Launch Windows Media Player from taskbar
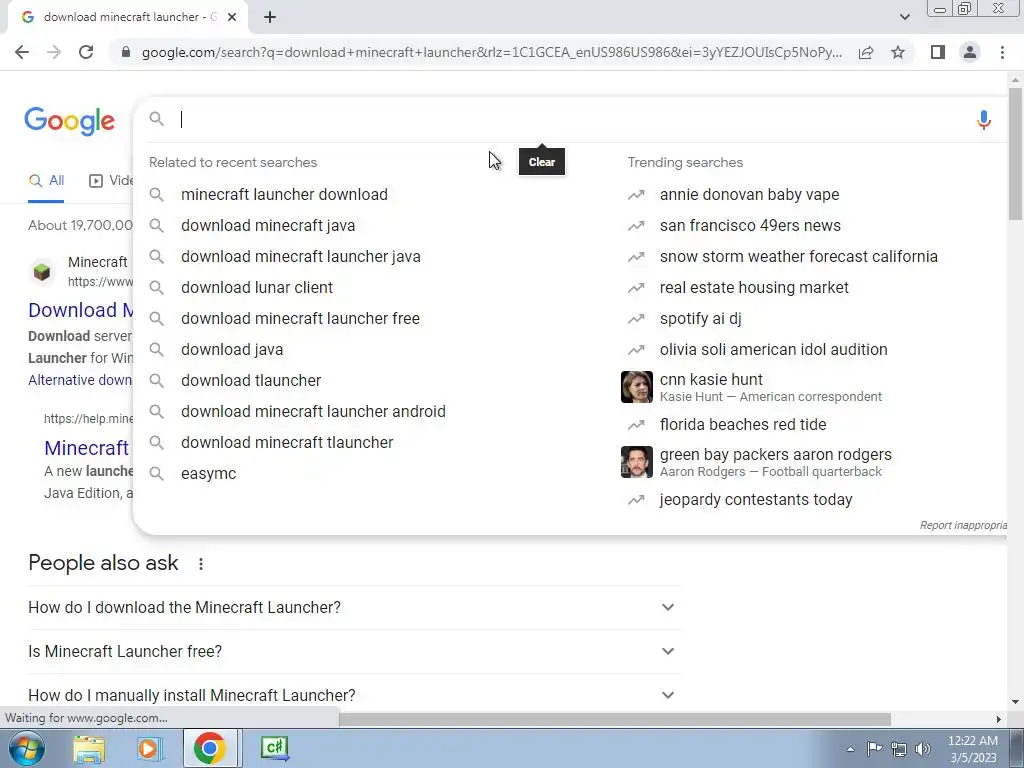Viewport: 1024px width, 768px height. 149,748
